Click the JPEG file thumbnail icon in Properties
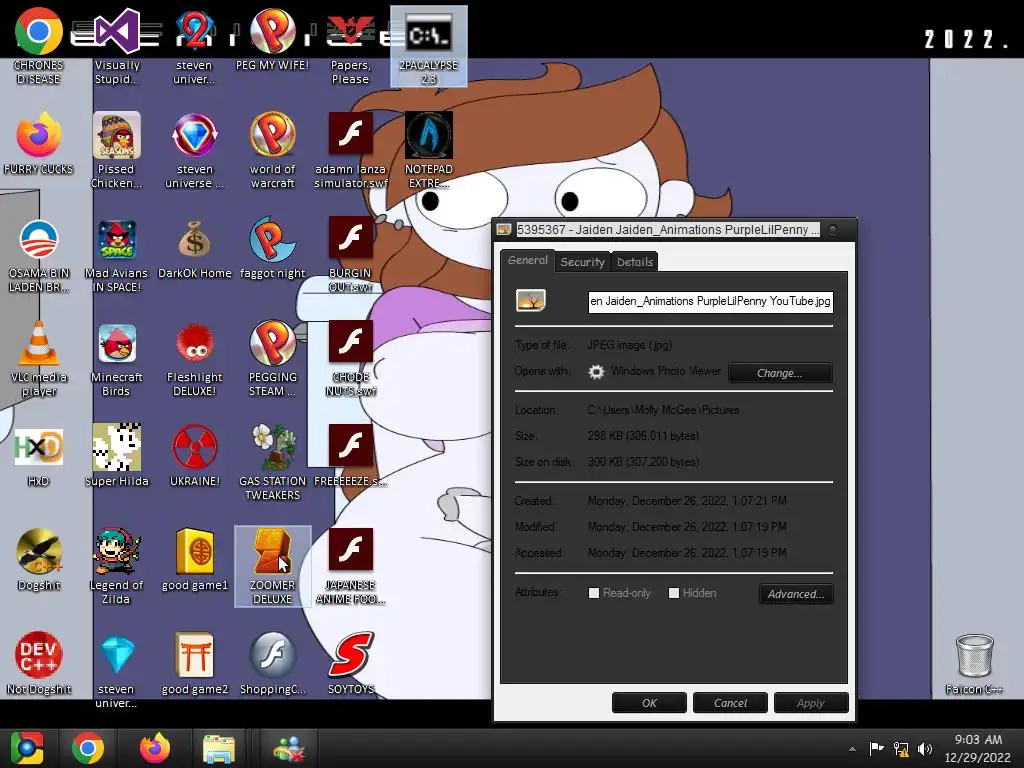 click(x=530, y=300)
